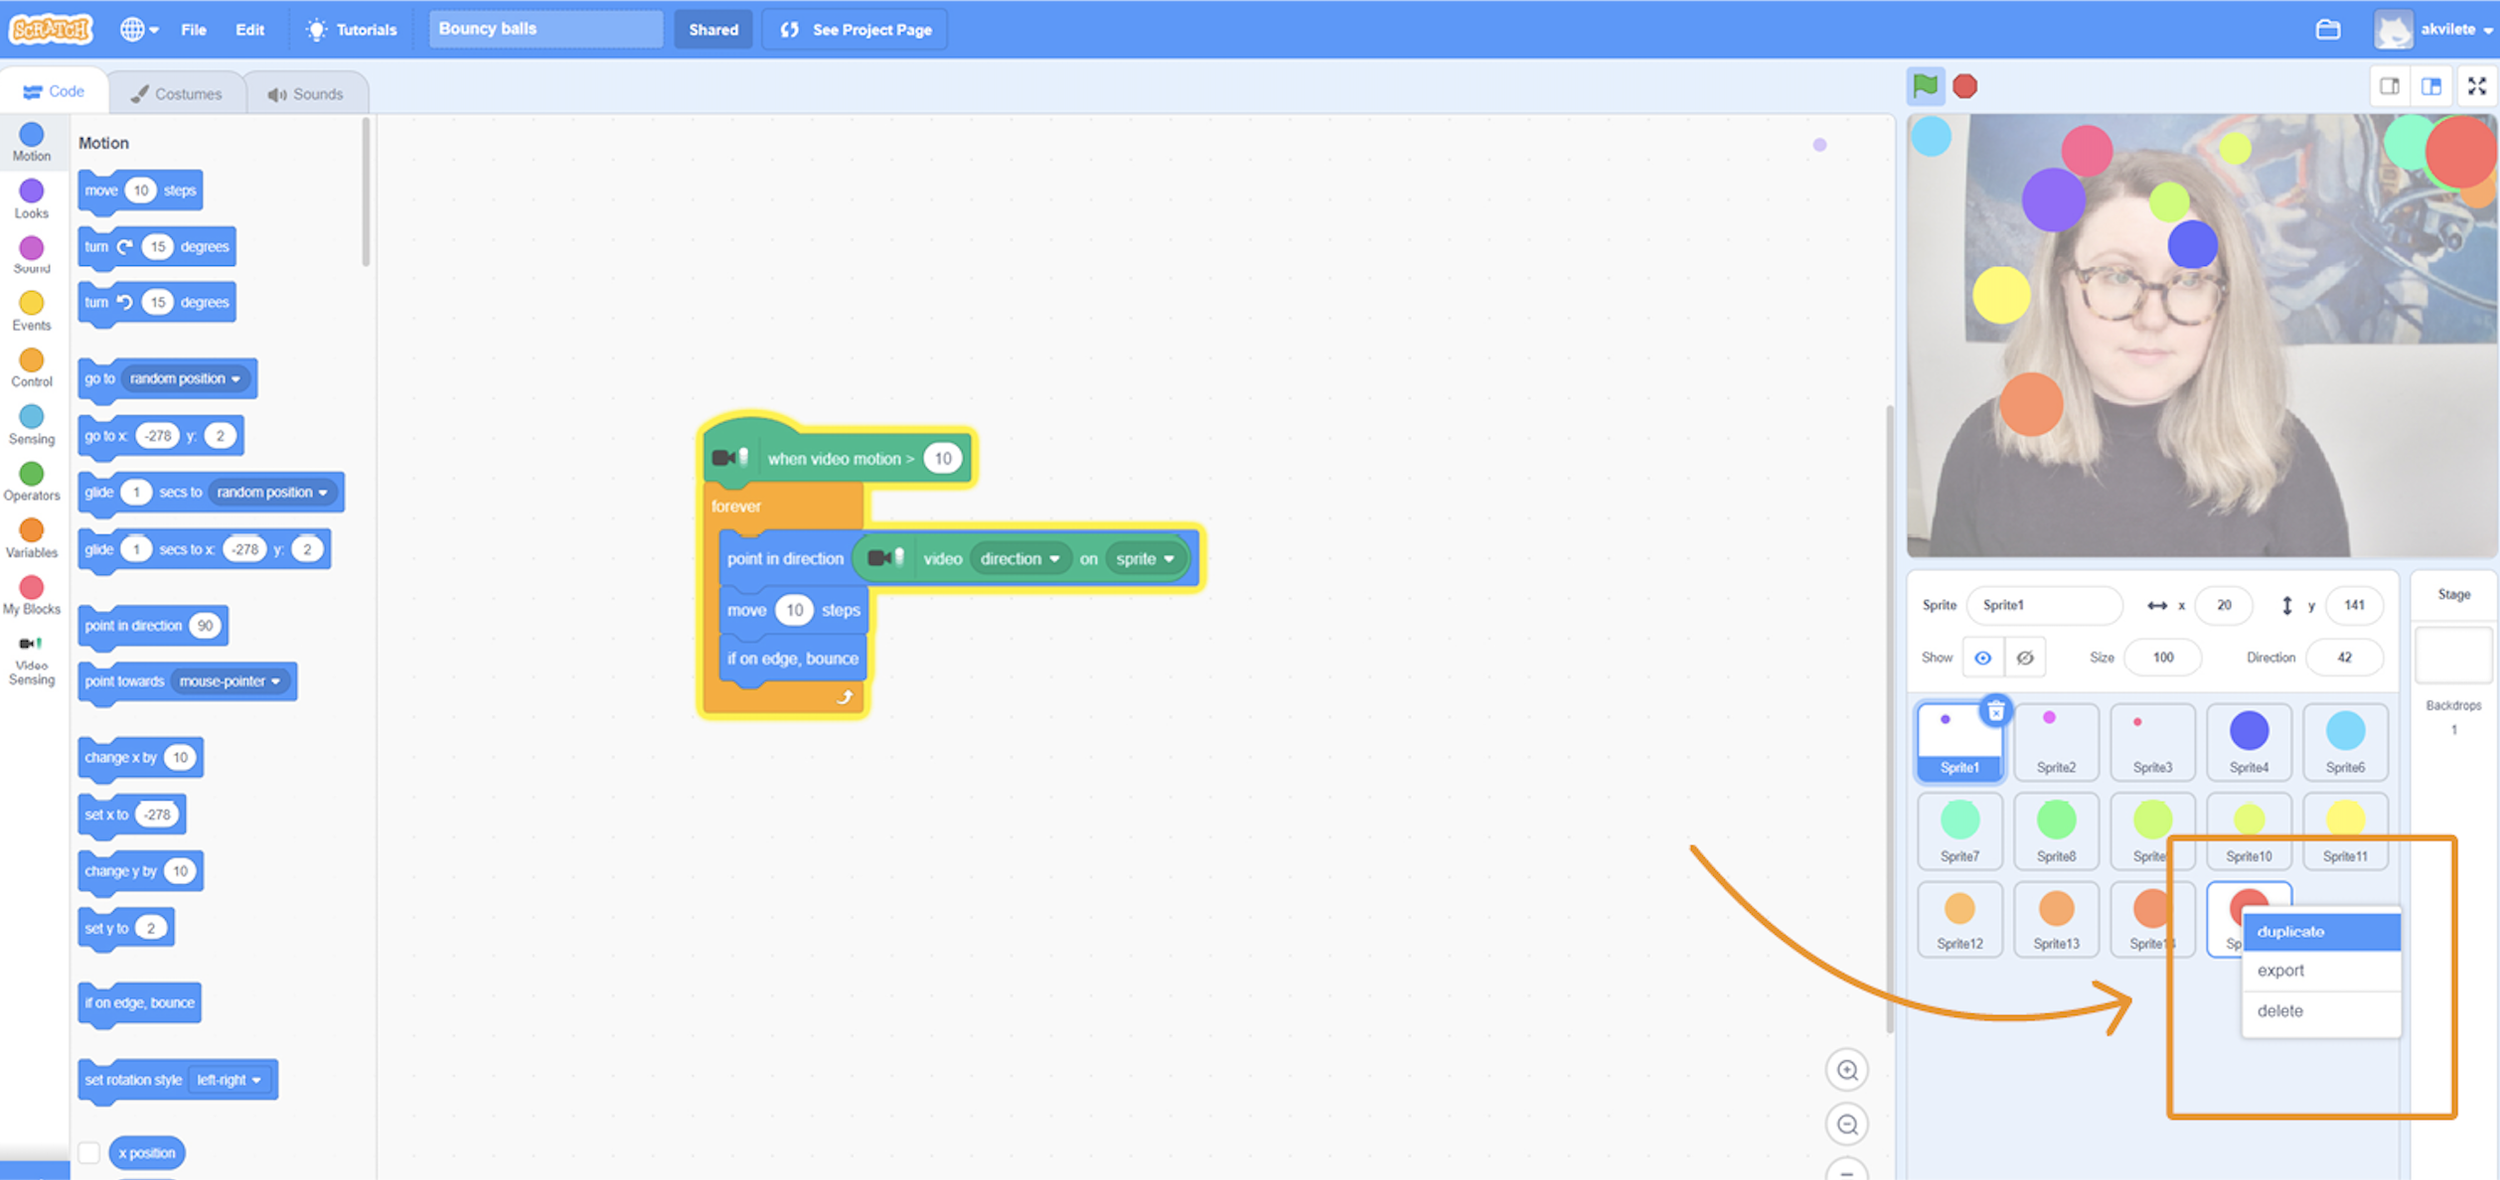Select the Motion category blue circle
This screenshot has height=1180, width=2500.
31,135
